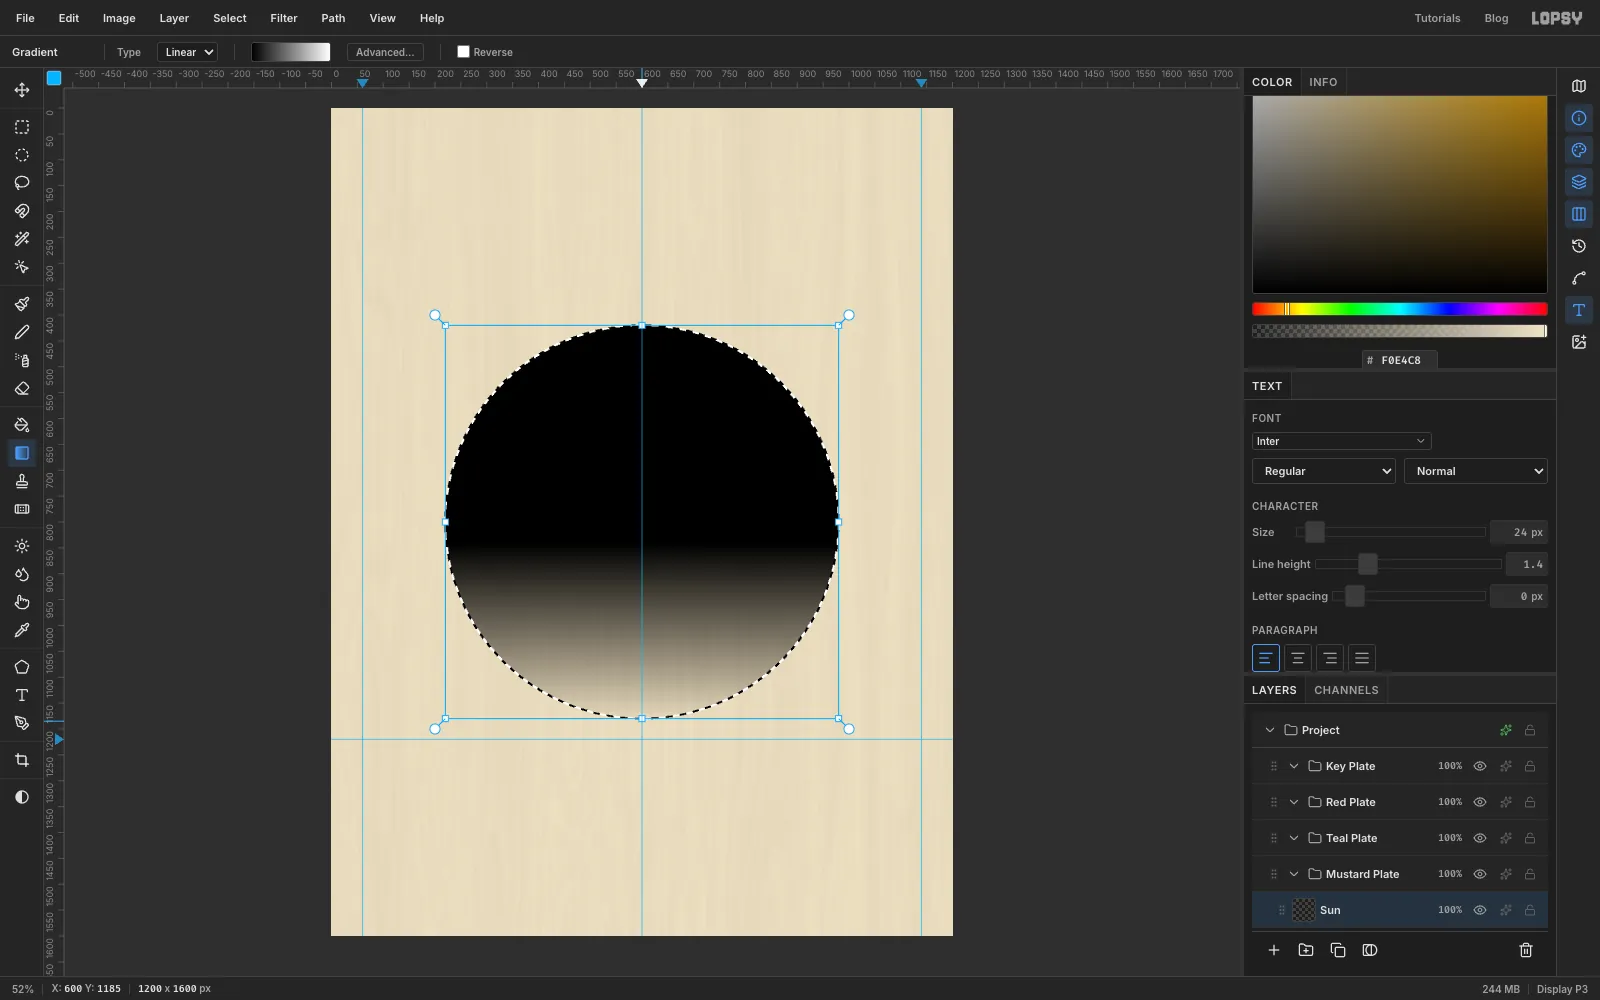This screenshot has height=1000, width=1600.
Task: Activate the Text tool in the toolbar
Action: coord(22,695)
